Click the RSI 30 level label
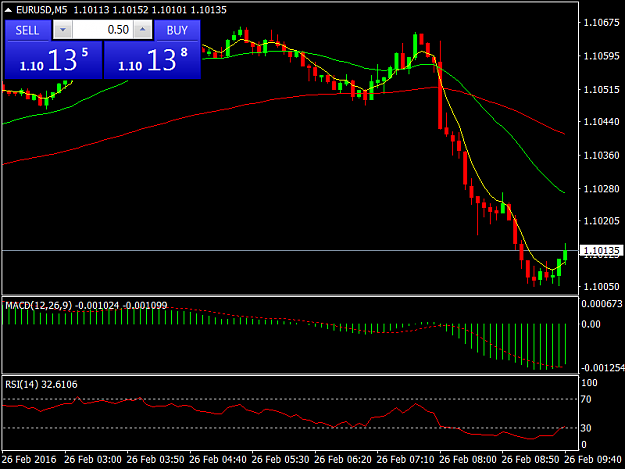This screenshot has height=469, width=625. [x=586, y=428]
